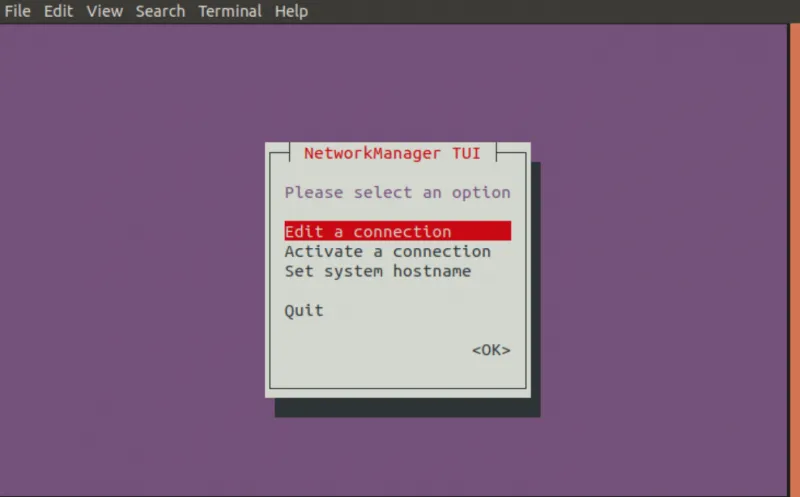Select the Quit option
Viewport: 800px width, 497px height.
pyautogui.click(x=304, y=311)
